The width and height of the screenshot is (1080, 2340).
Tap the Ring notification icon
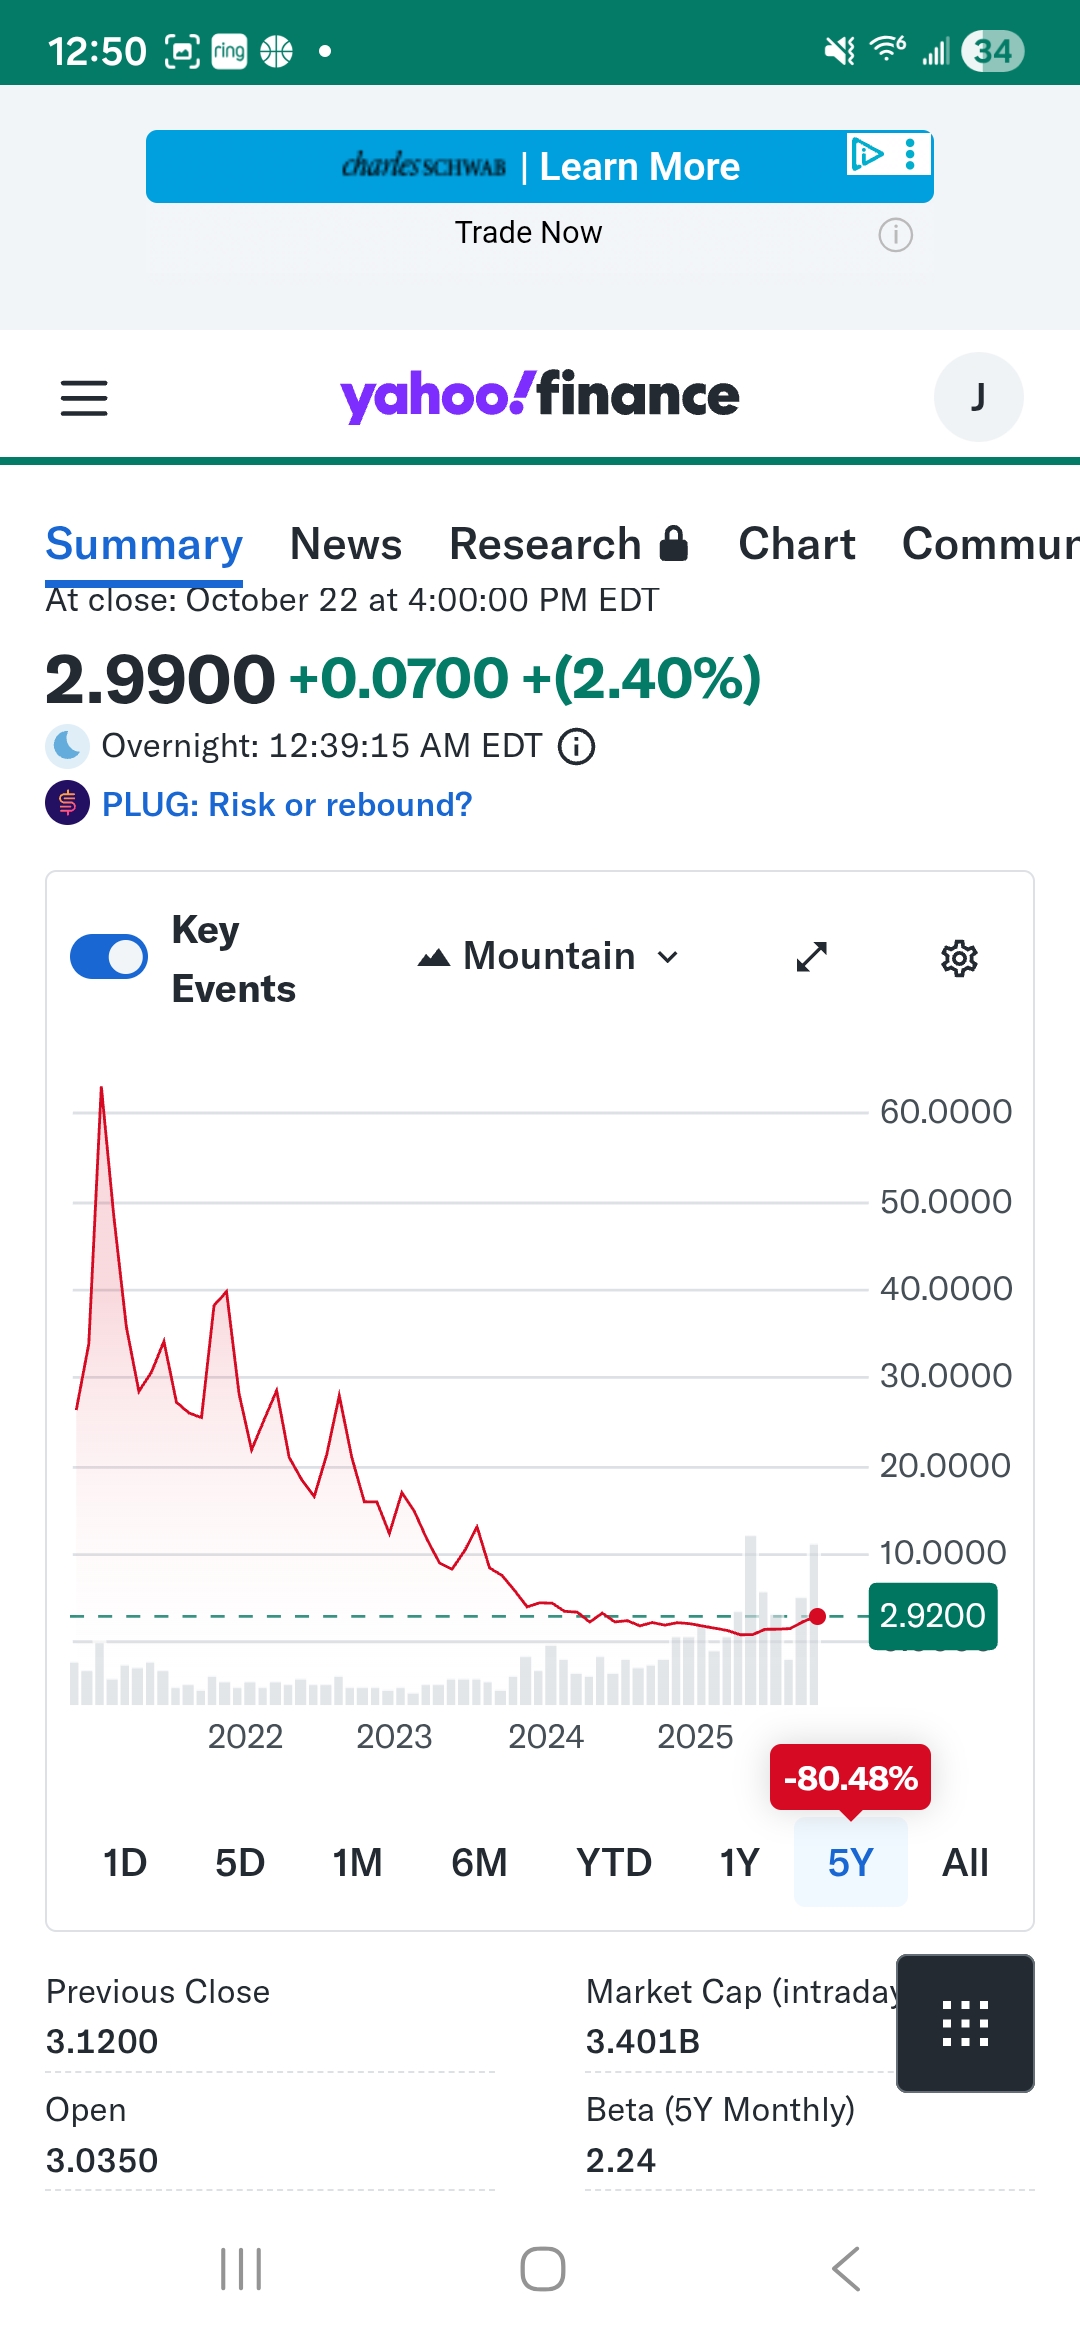[229, 51]
